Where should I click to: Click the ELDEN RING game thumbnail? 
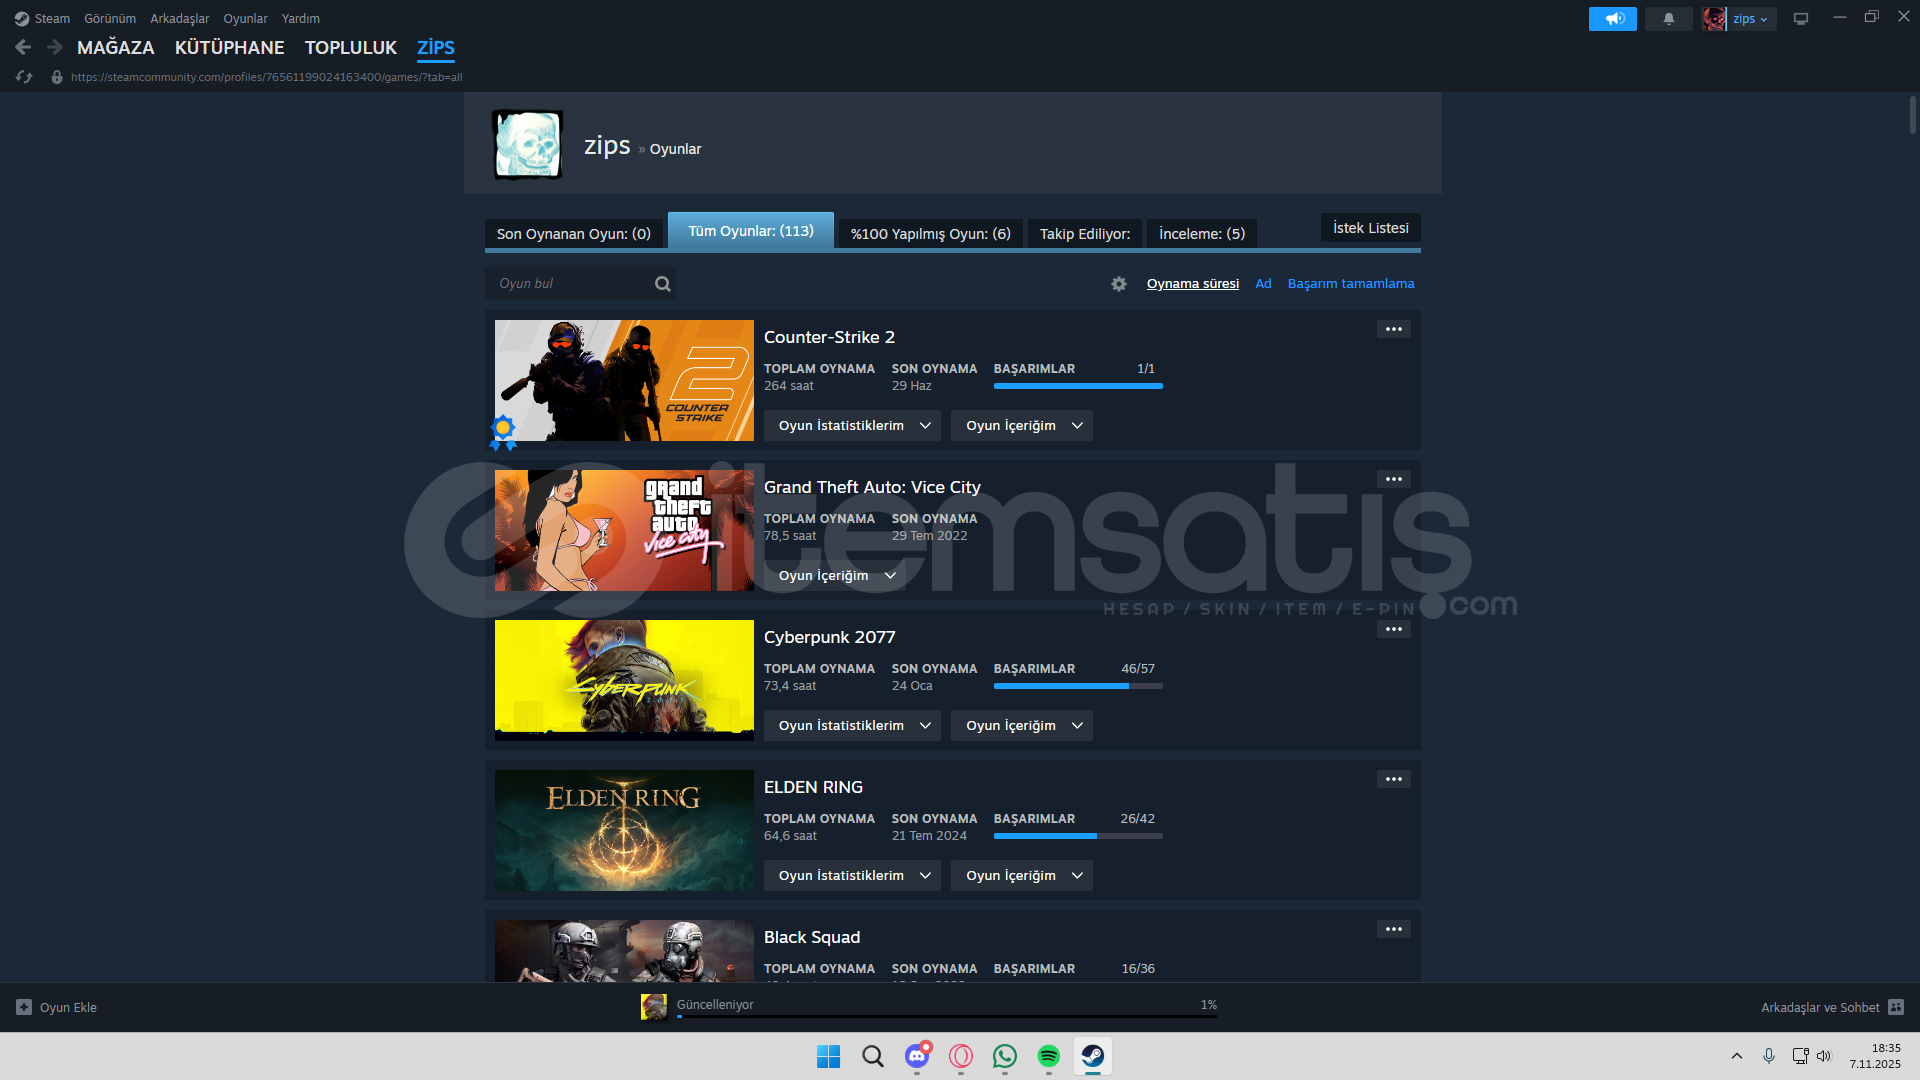624,830
